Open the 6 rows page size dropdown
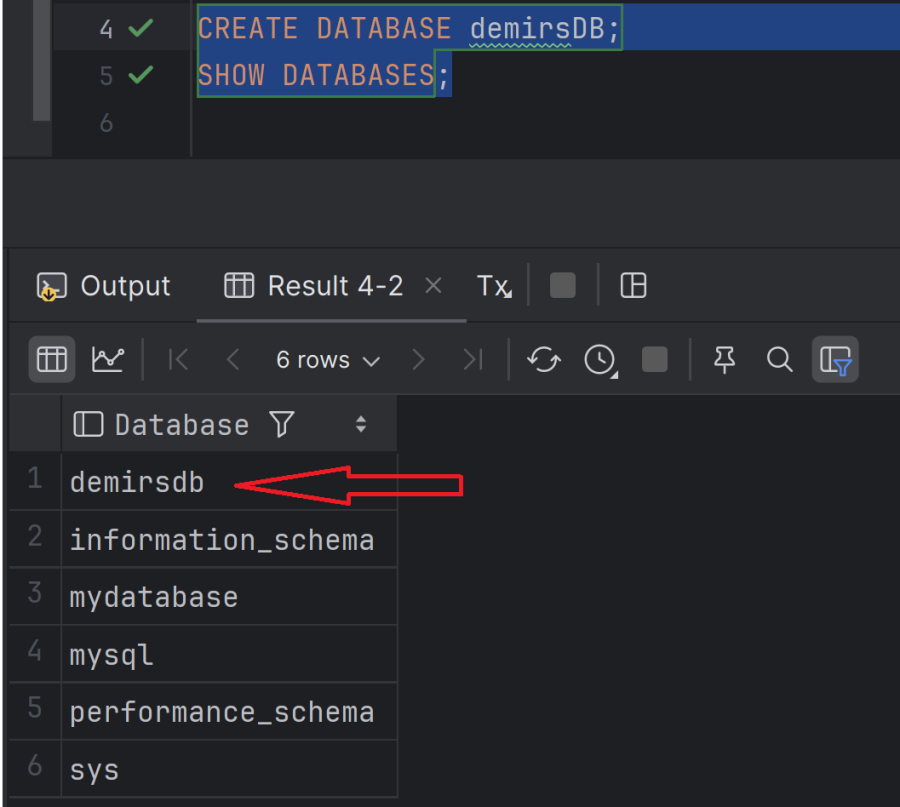900x807 pixels. pos(328,360)
